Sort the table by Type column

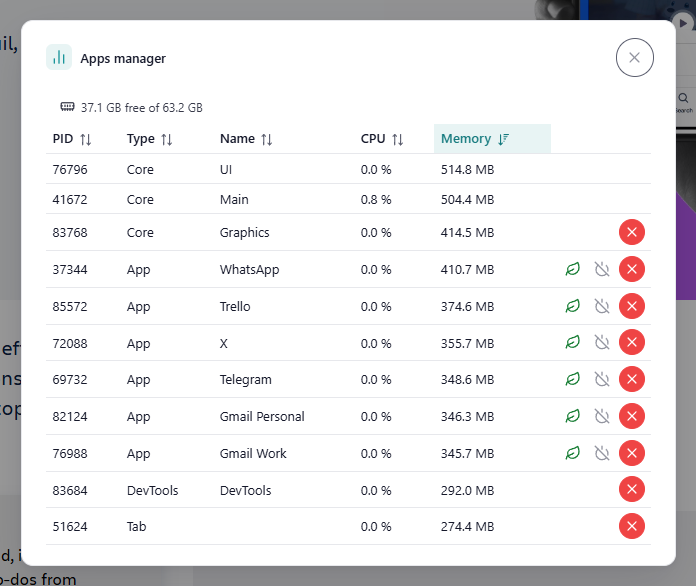(x=150, y=139)
